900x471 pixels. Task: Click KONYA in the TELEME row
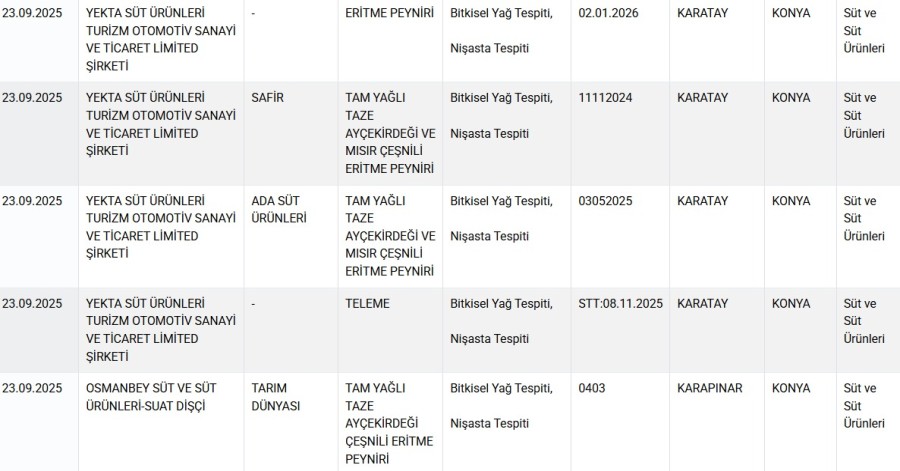pyautogui.click(x=791, y=303)
